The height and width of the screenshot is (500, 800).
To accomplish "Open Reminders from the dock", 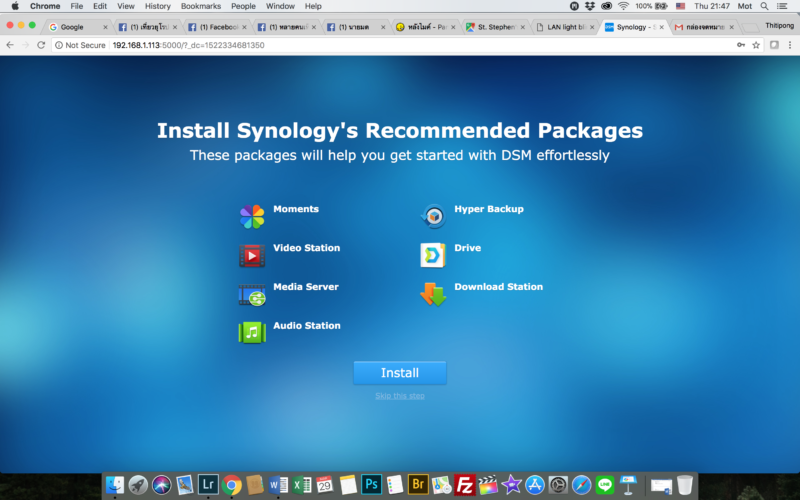I will [x=394, y=485].
